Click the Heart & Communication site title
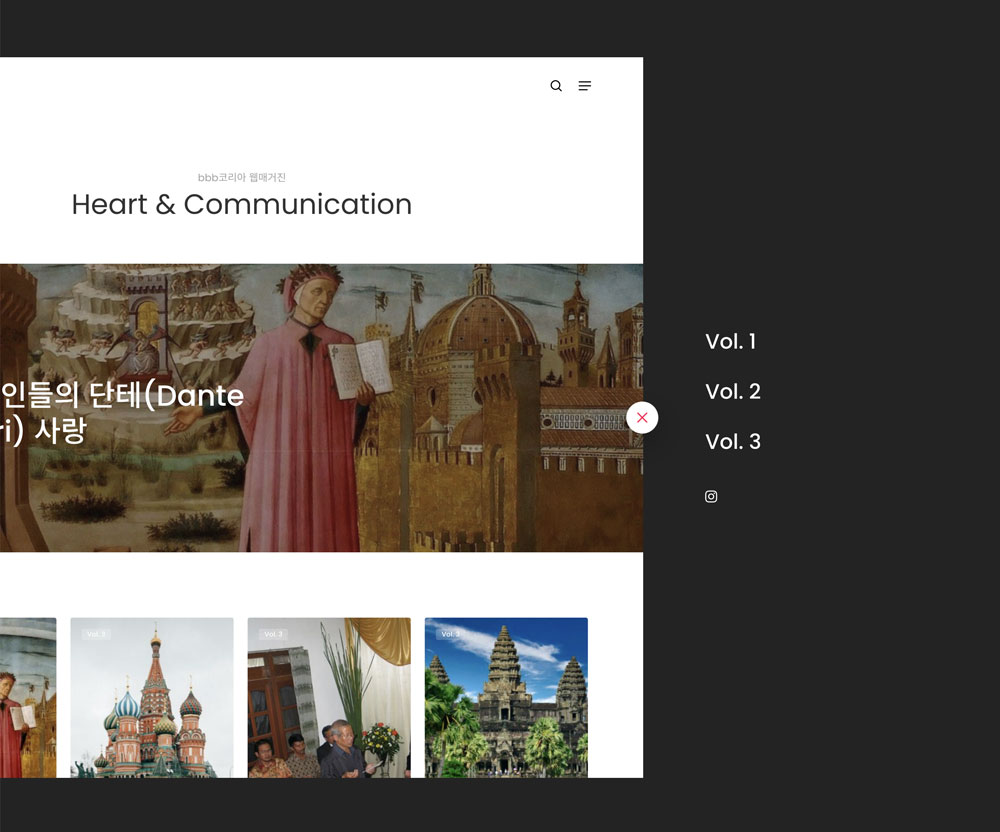The height and width of the screenshot is (832, 1000). (x=242, y=204)
